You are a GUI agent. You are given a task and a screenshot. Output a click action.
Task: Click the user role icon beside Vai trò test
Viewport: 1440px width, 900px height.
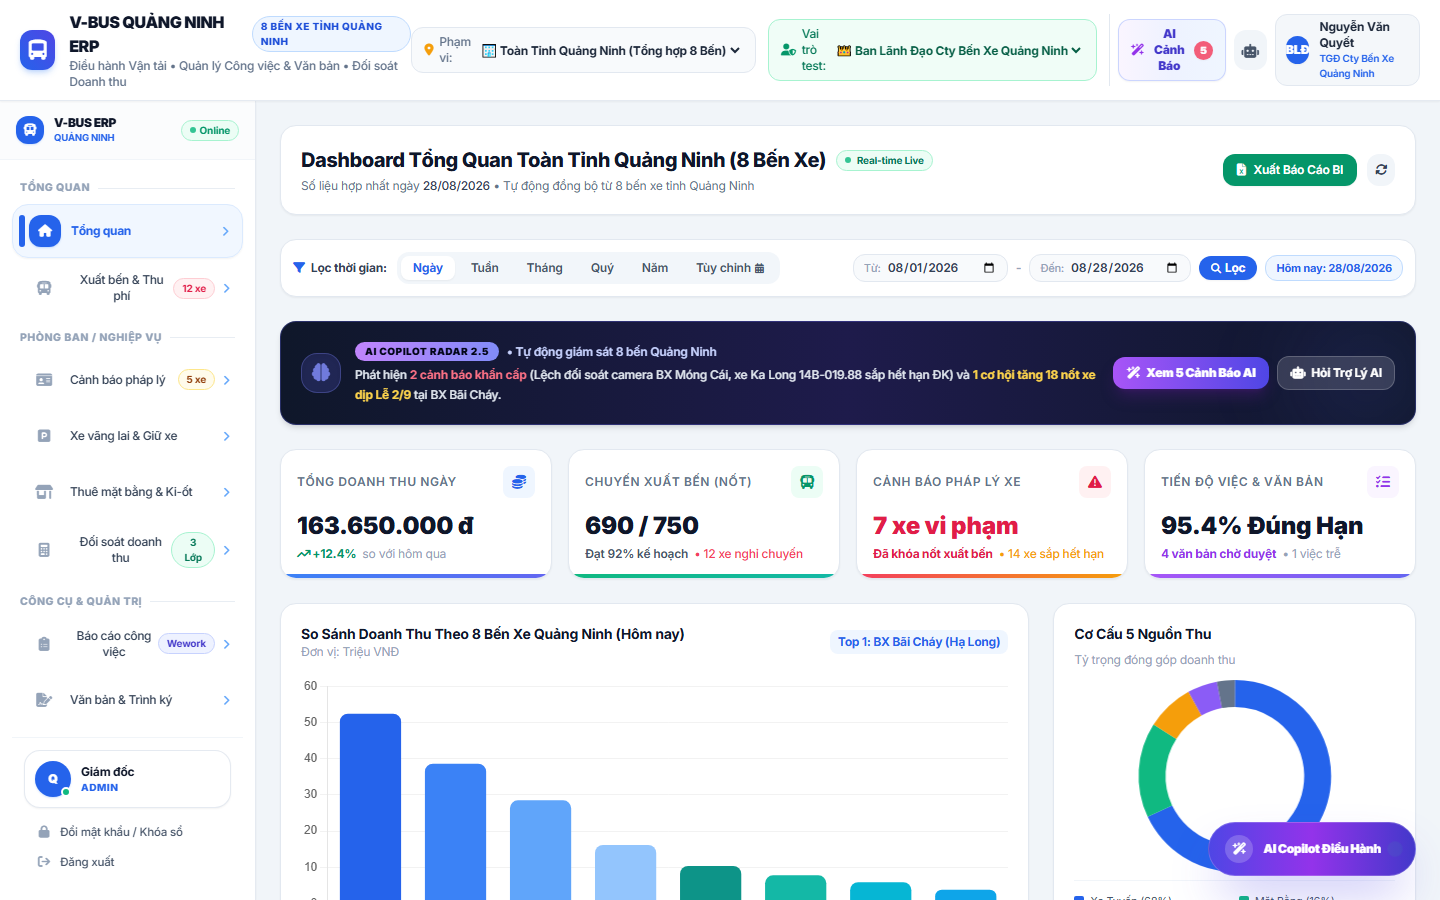coord(788,50)
